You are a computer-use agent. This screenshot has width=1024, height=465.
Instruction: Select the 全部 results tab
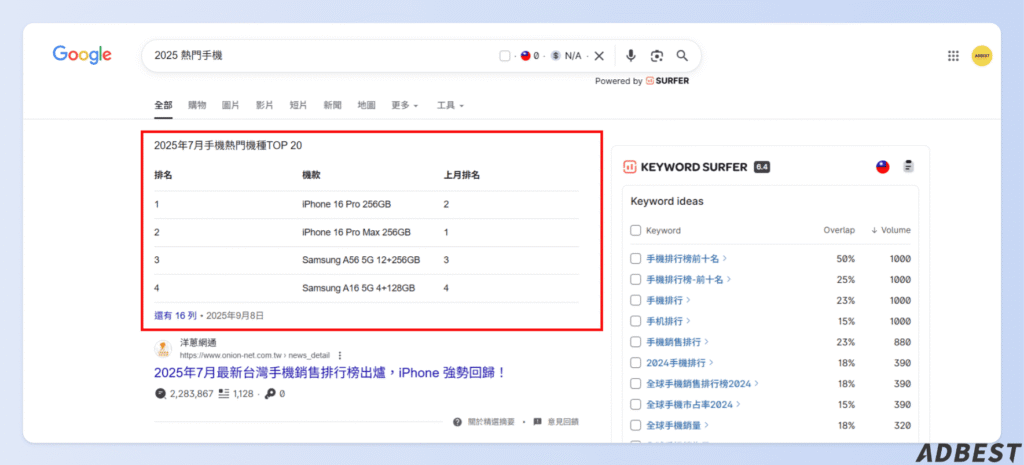tap(163, 105)
